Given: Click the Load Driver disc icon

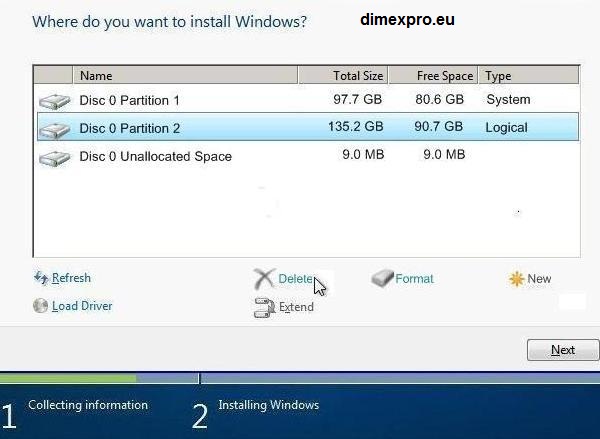Looking at the screenshot, I should click(x=41, y=306).
